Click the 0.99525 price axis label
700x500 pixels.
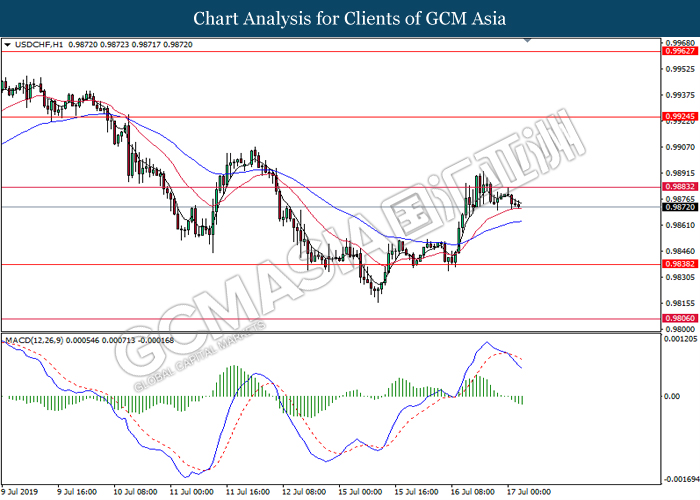pyautogui.click(x=680, y=69)
